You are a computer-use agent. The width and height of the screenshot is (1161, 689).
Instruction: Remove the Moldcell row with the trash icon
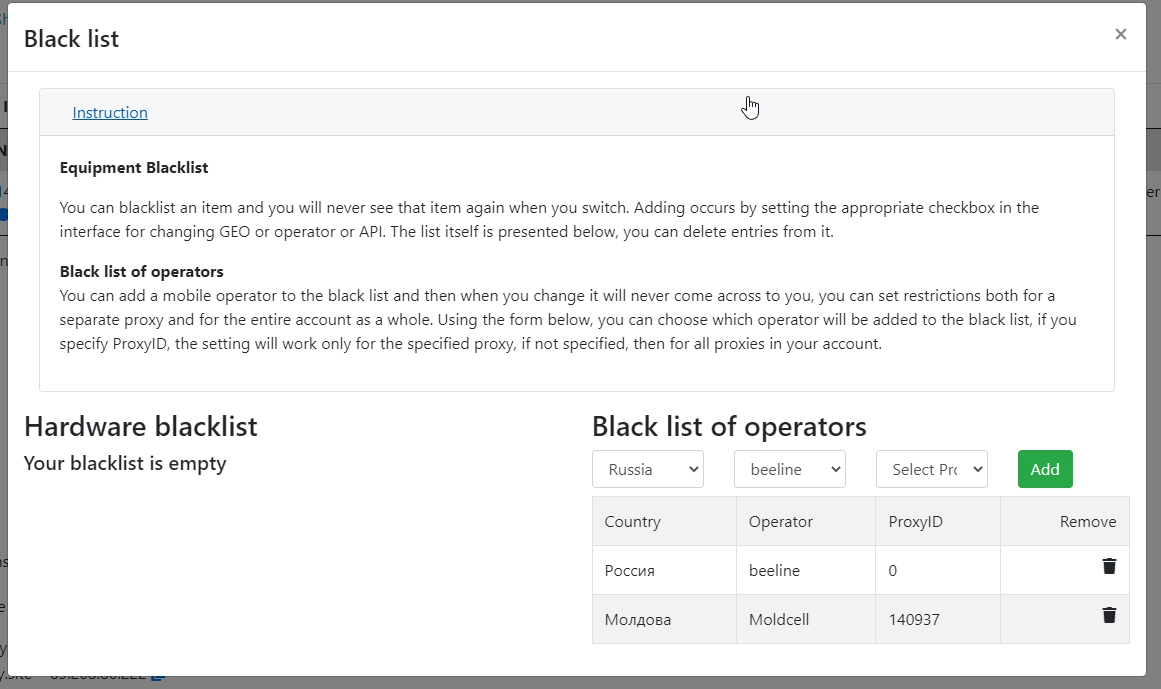click(x=1108, y=616)
